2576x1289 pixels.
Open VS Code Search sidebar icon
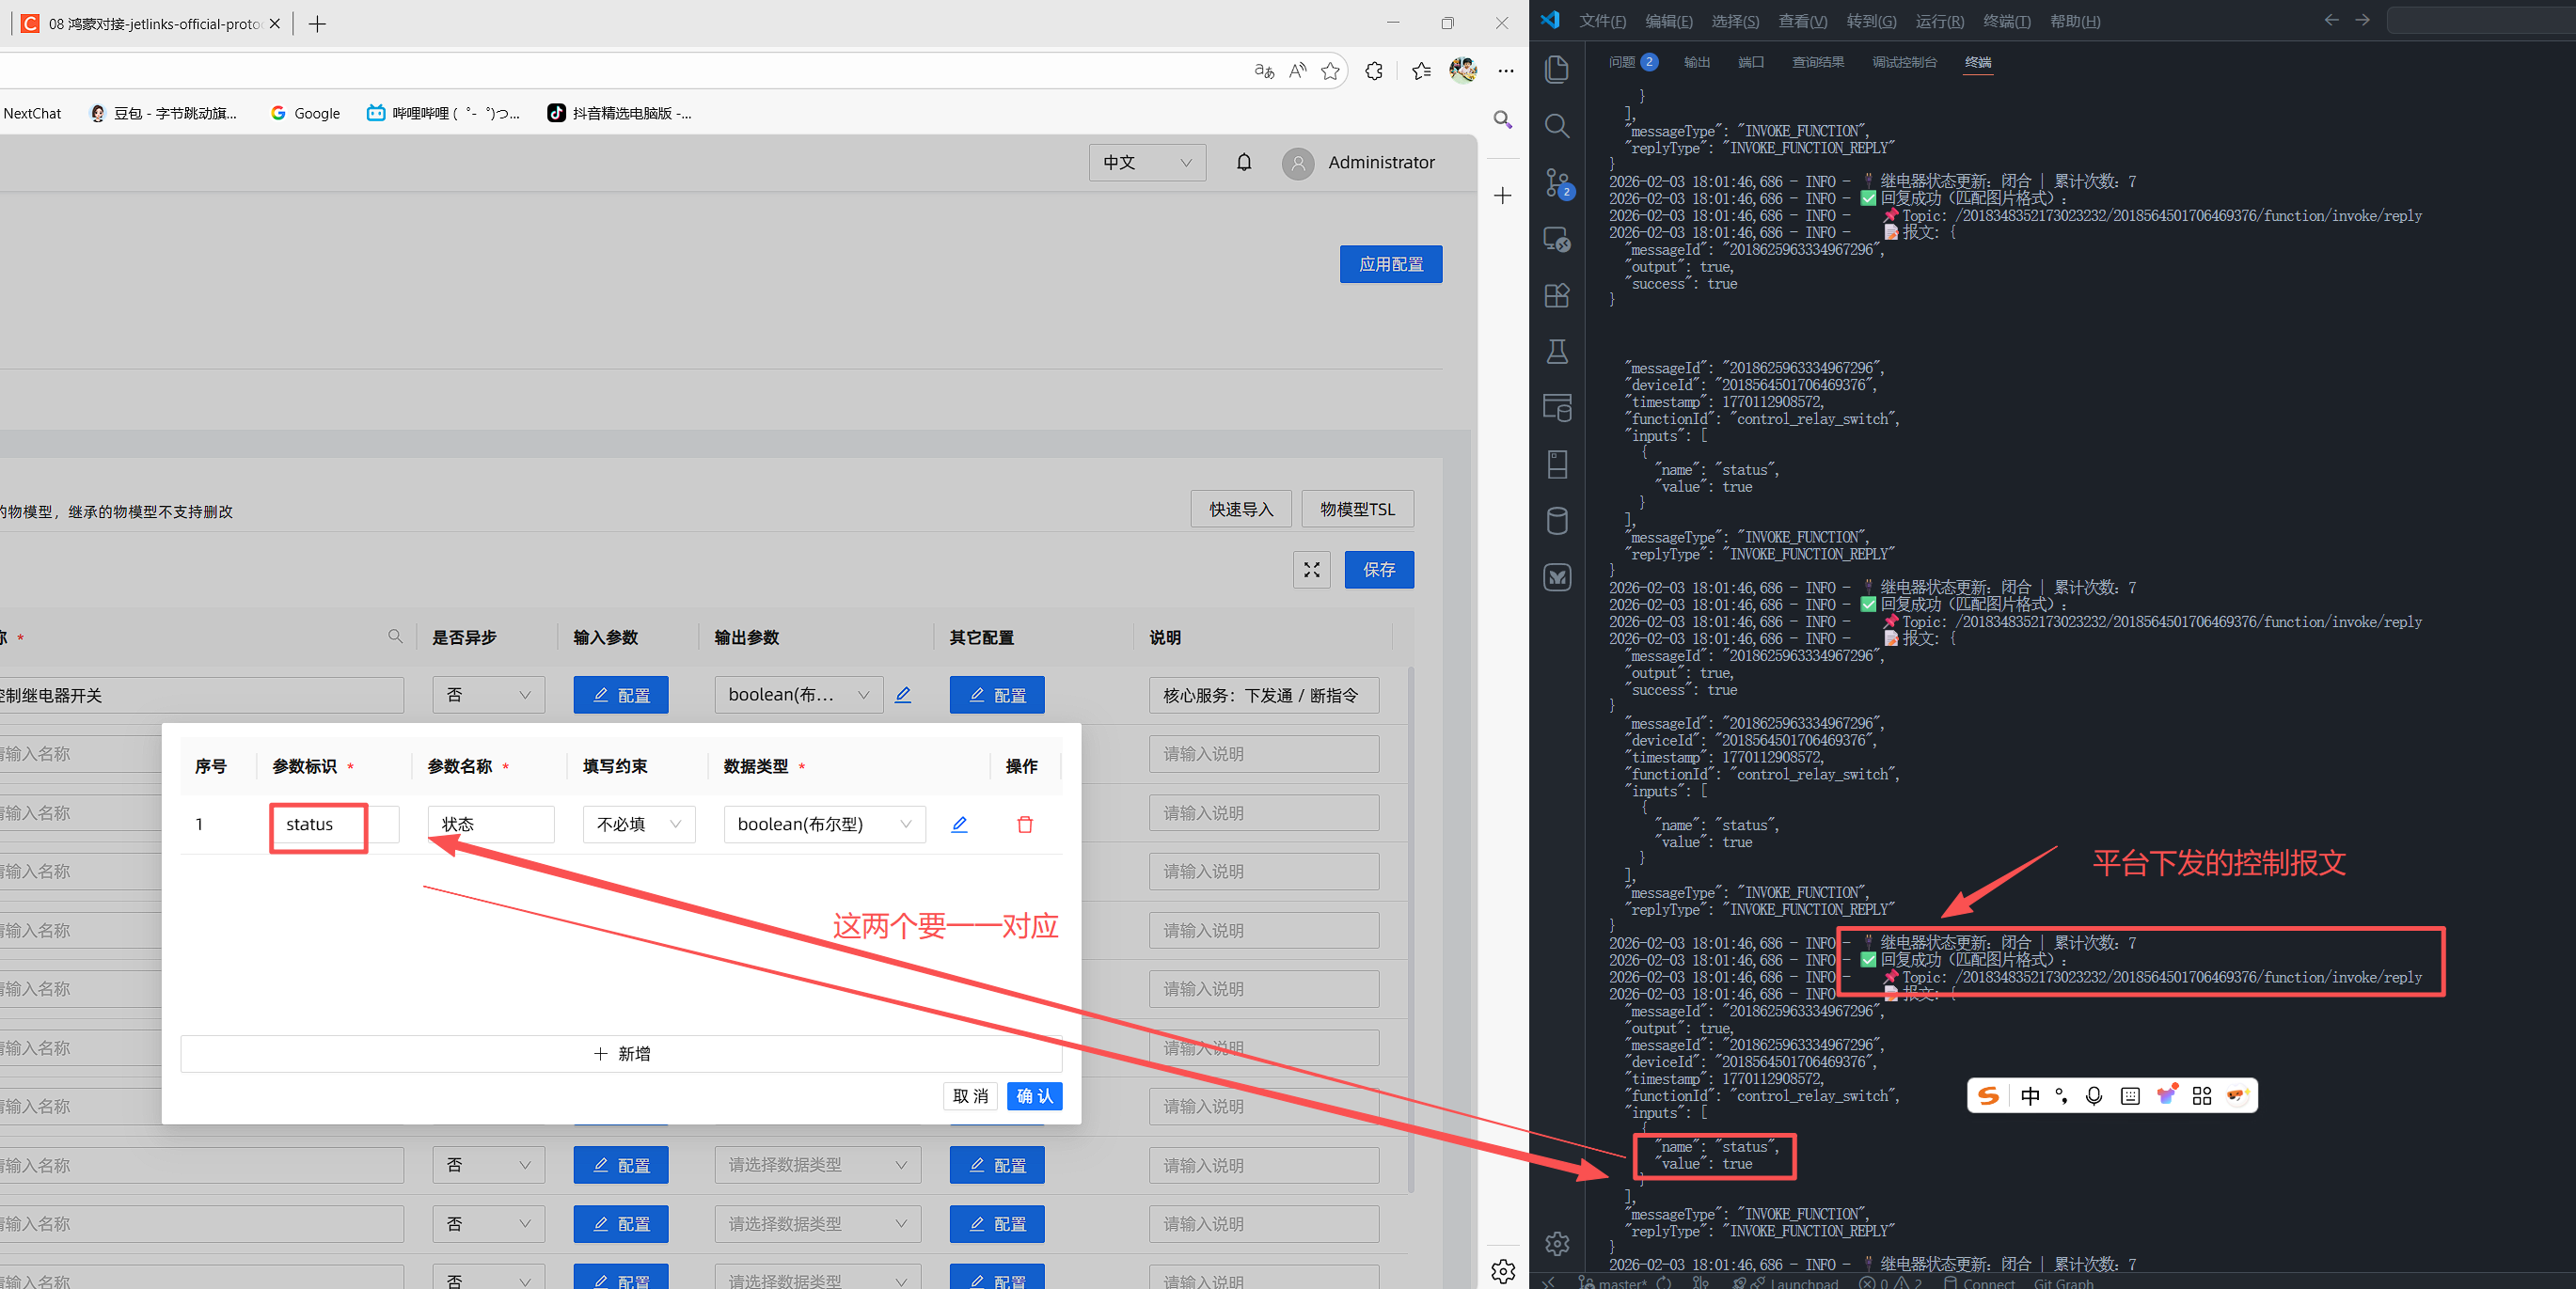tap(1556, 126)
